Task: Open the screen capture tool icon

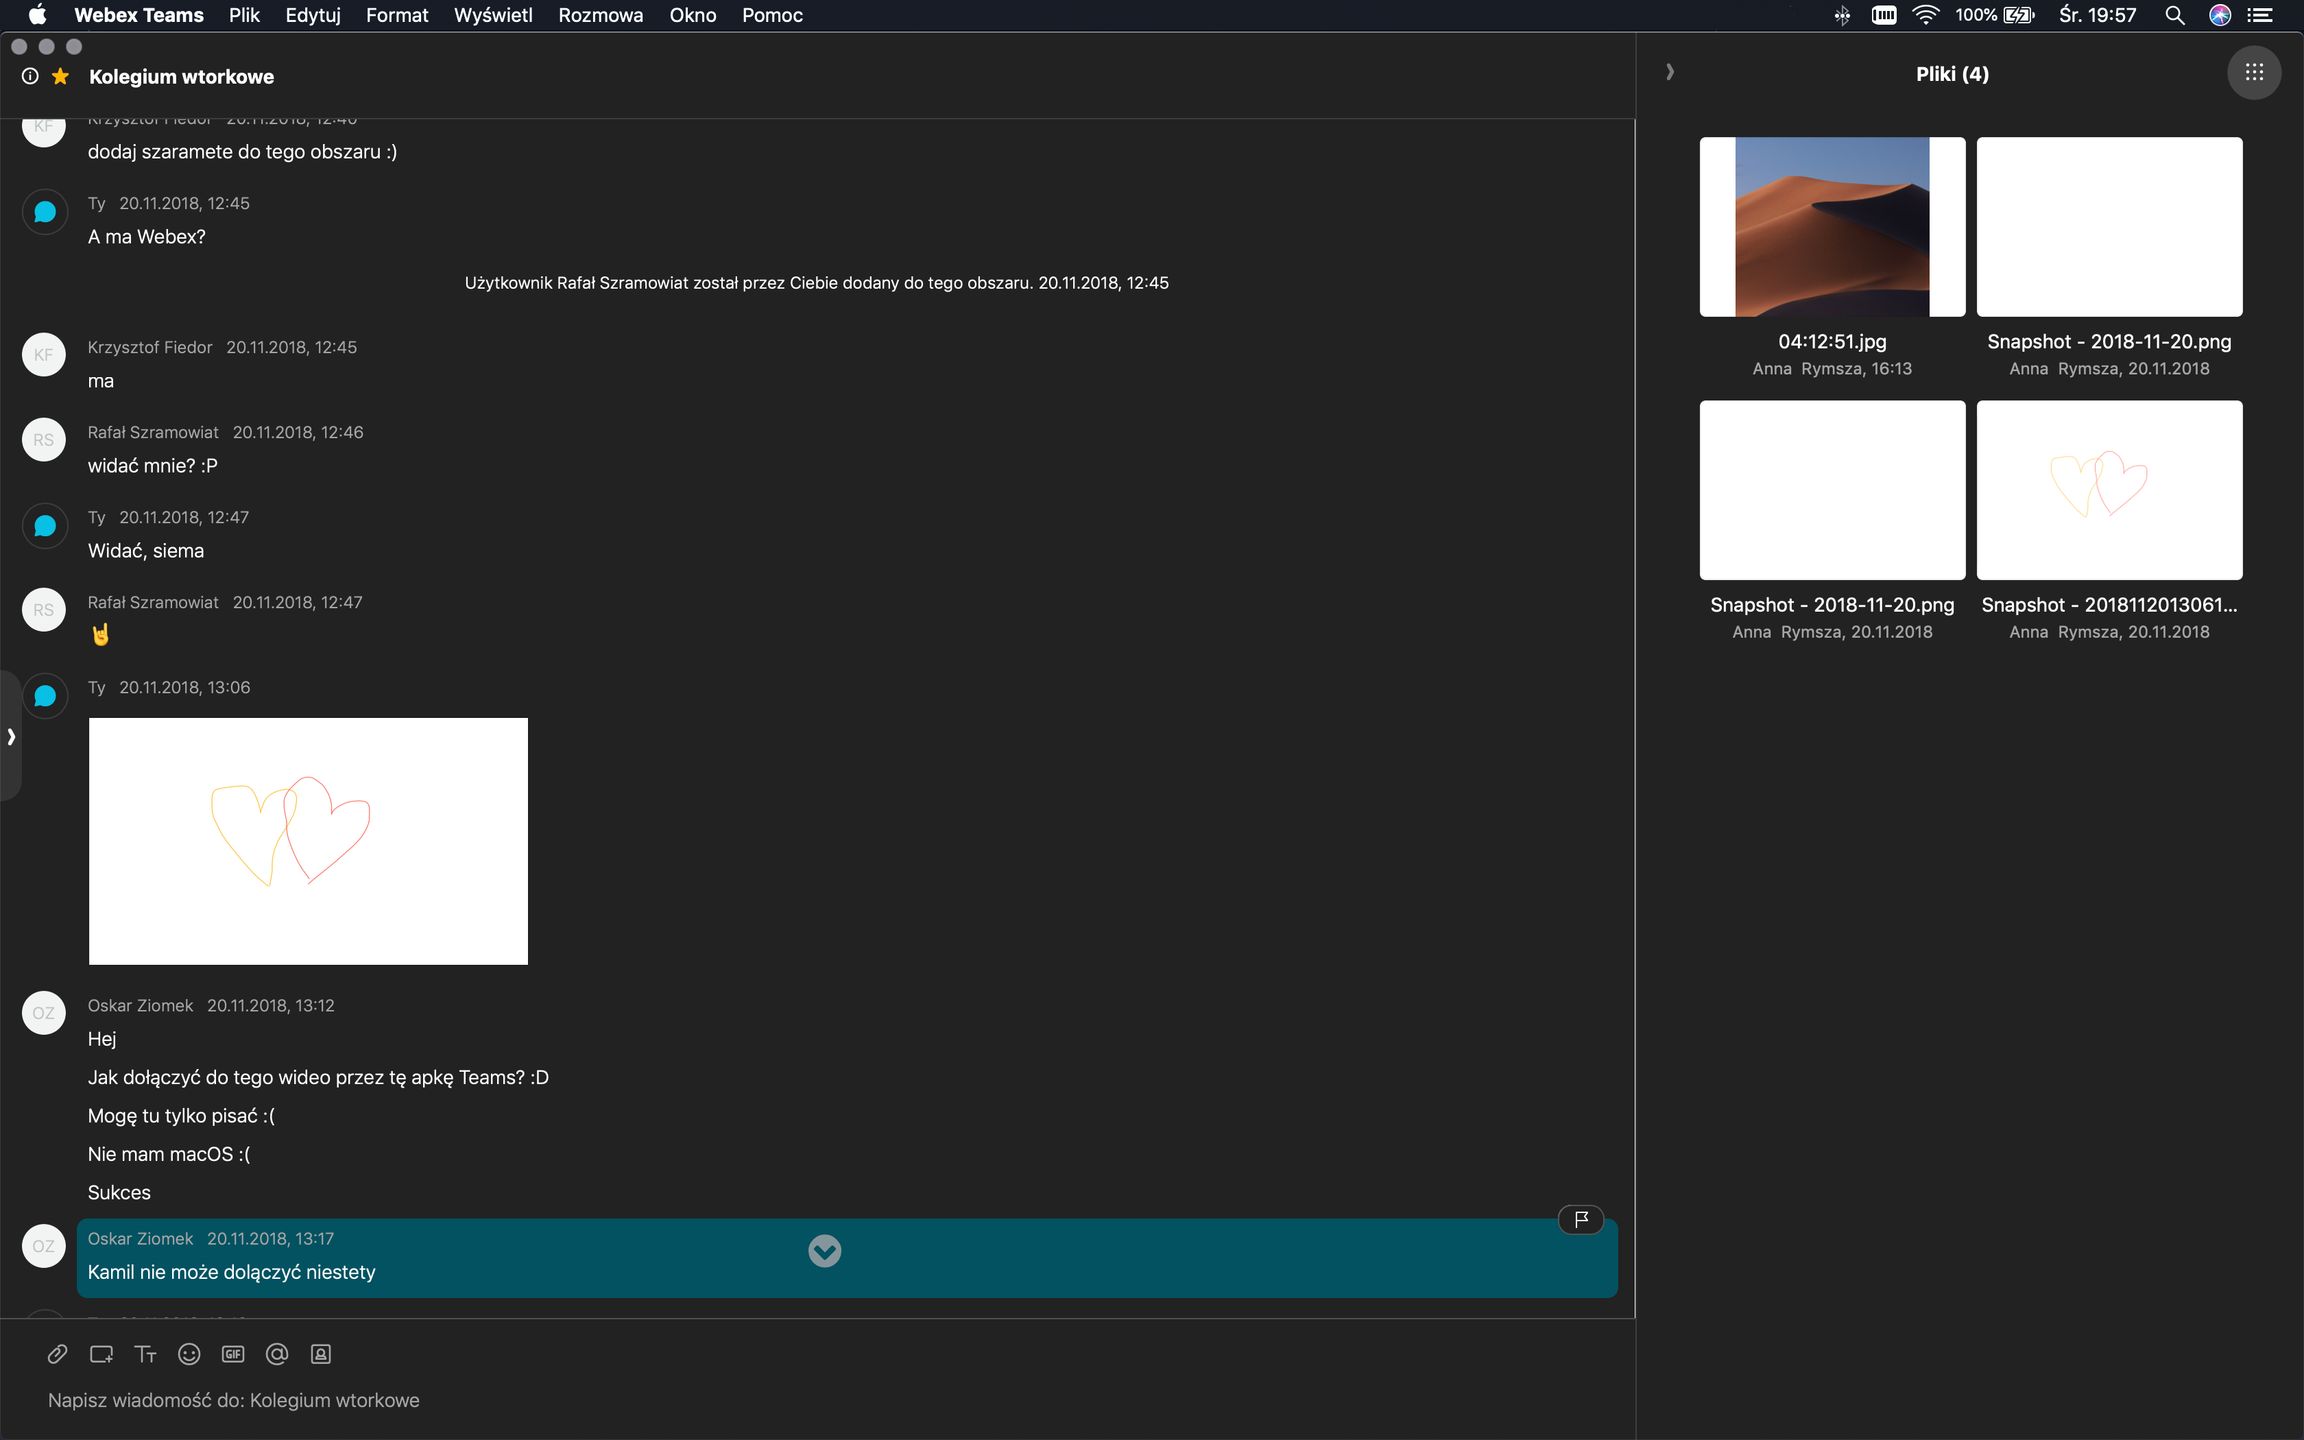Action: [101, 1354]
